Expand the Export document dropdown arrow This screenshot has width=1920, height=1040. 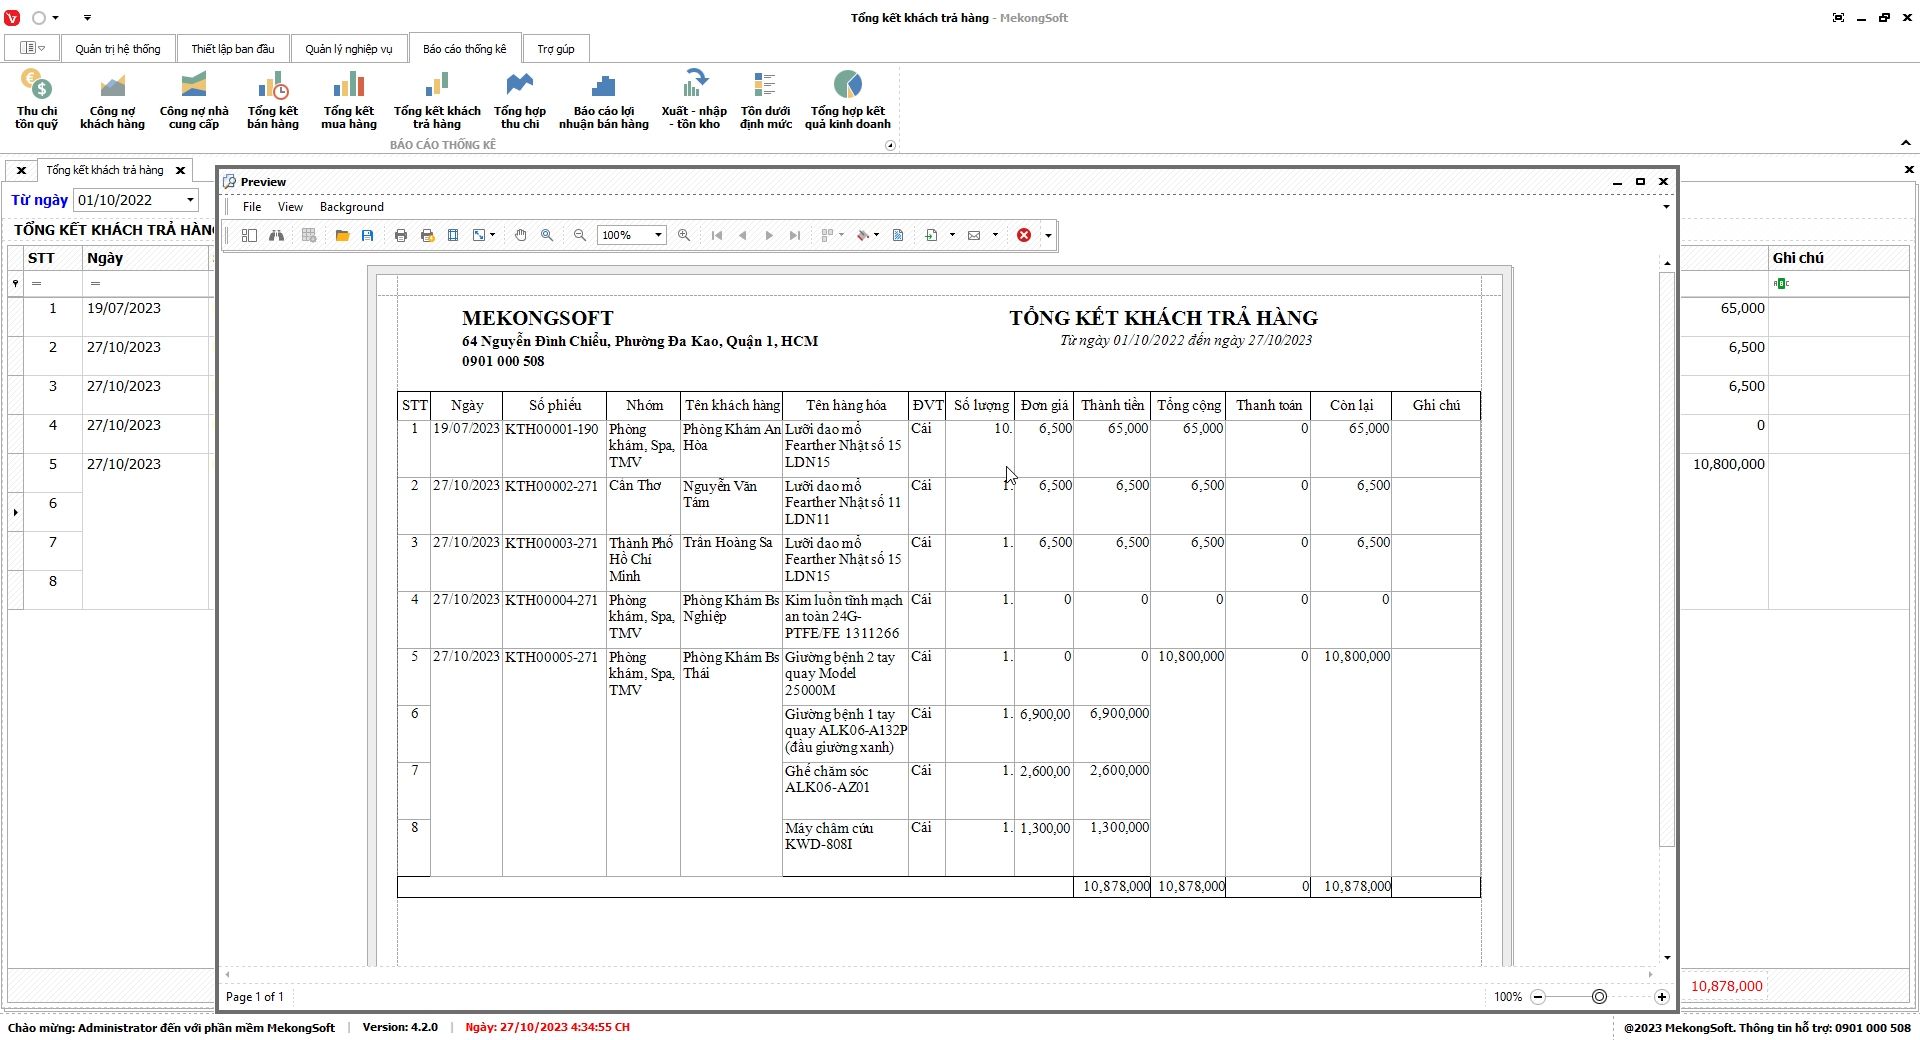pos(952,235)
